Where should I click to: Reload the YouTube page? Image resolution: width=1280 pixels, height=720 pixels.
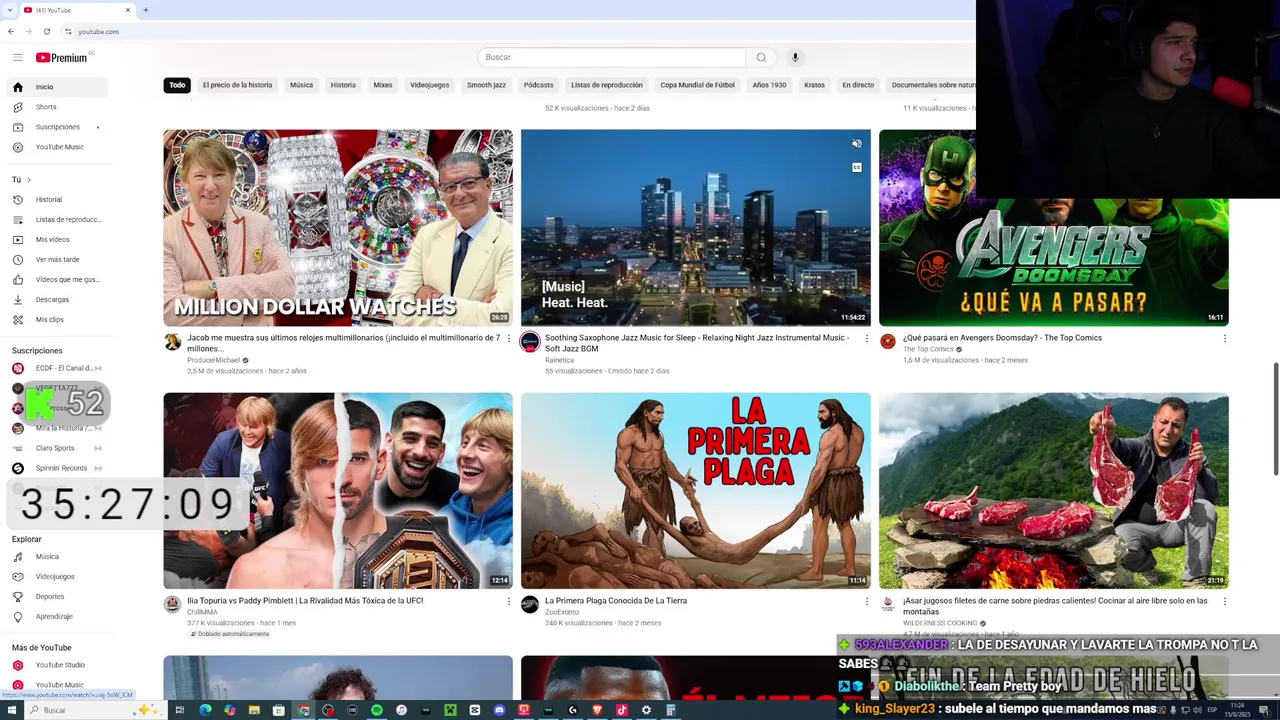(x=47, y=31)
